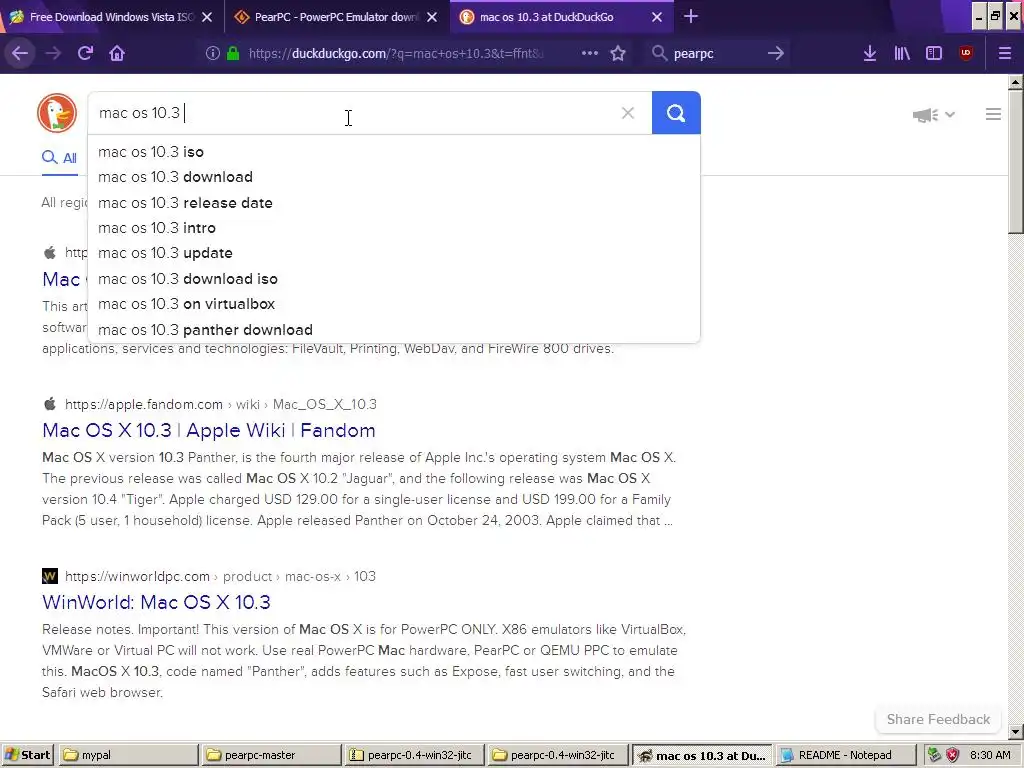Screen dimensions: 1024x768
Task: Click in the DuckDuckGo search input field
Action: tap(370, 113)
